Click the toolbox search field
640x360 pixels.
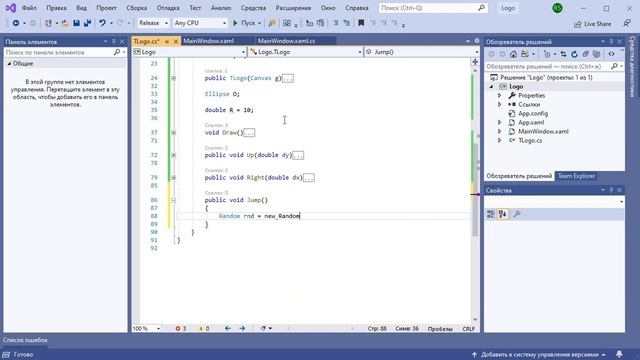65,52
